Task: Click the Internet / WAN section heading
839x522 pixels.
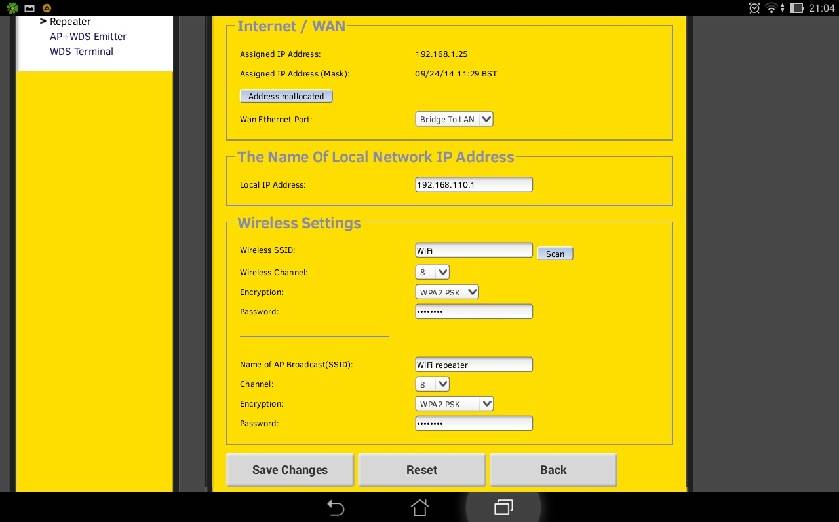Action: coord(292,26)
